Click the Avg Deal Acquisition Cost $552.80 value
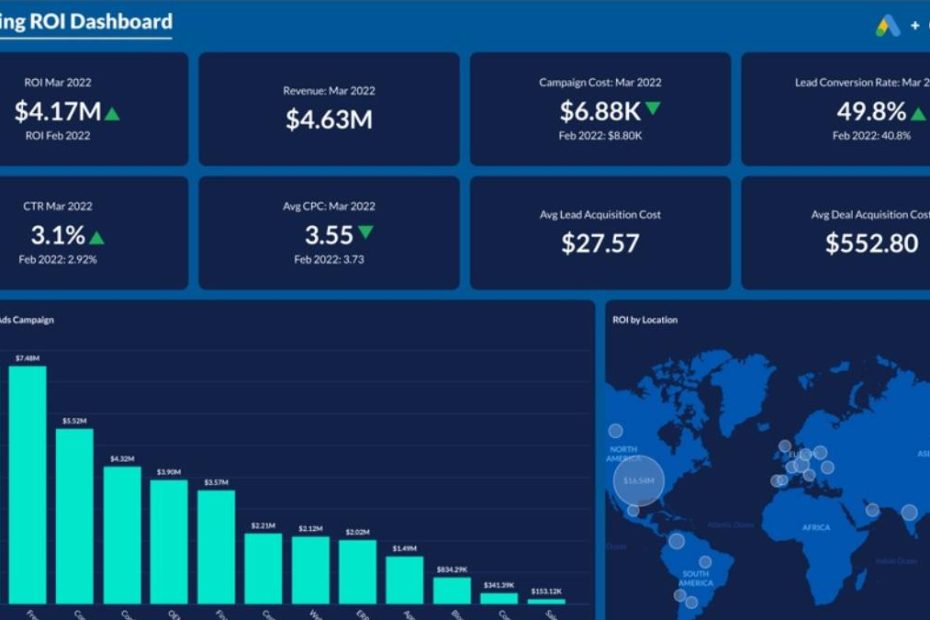The width and height of the screenshot is (930, 620). click(871, 243)
